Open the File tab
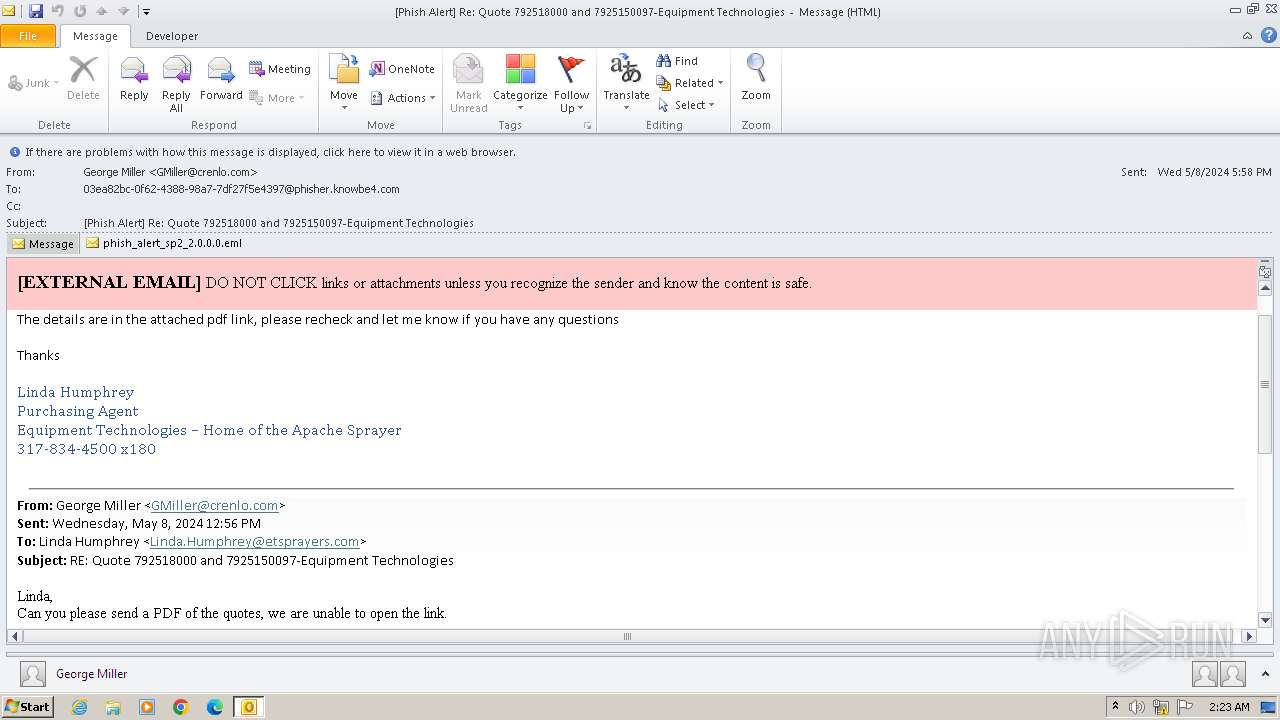This screenshot has height=720, width=1280. click(x=28, y=36)
